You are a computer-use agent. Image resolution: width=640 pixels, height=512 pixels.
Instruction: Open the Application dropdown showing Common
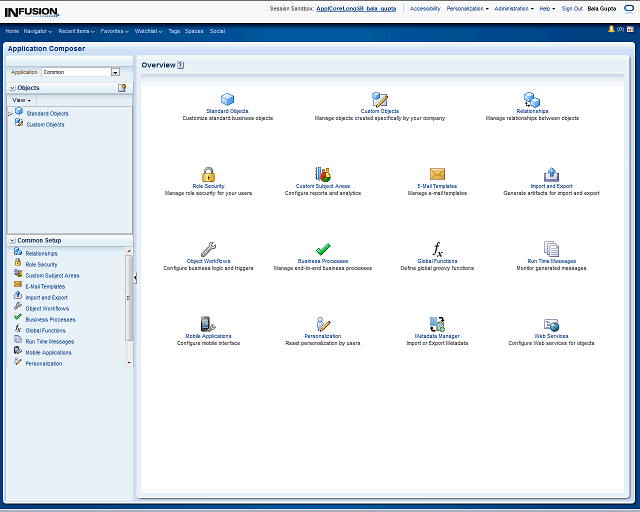click(x=115, y=72)
